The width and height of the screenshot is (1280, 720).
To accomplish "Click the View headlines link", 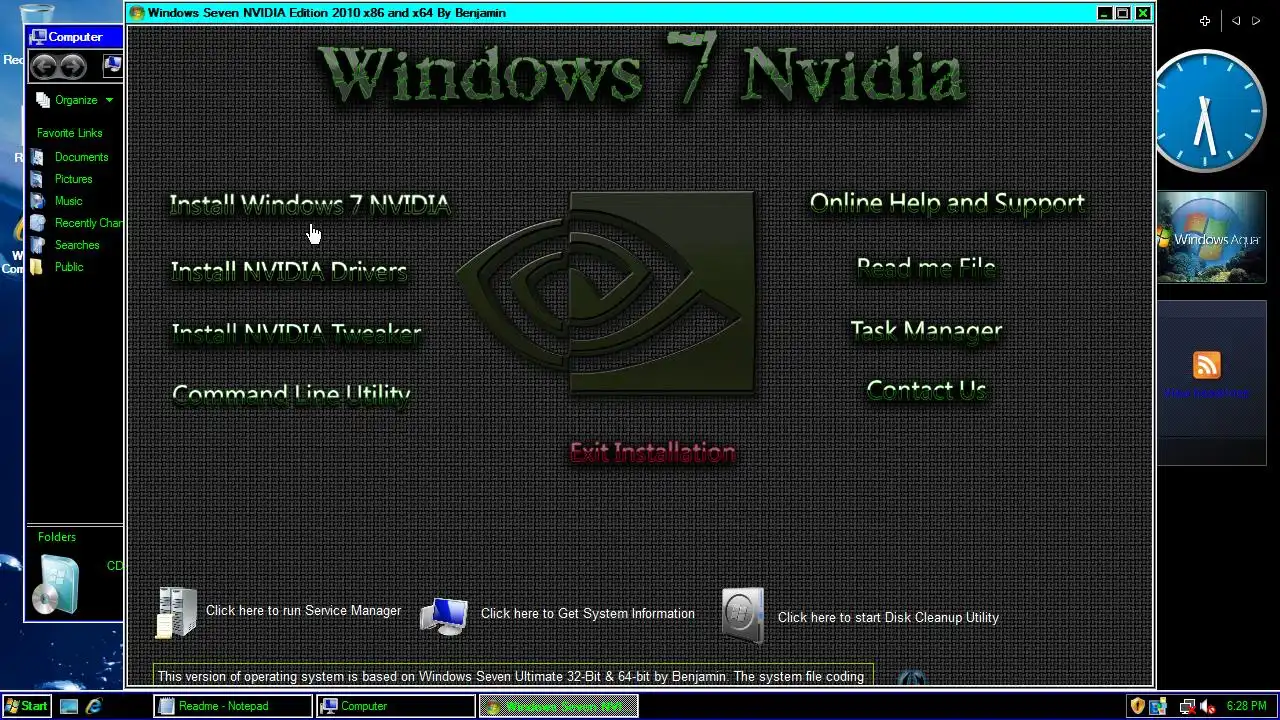I will point(1206,394).
